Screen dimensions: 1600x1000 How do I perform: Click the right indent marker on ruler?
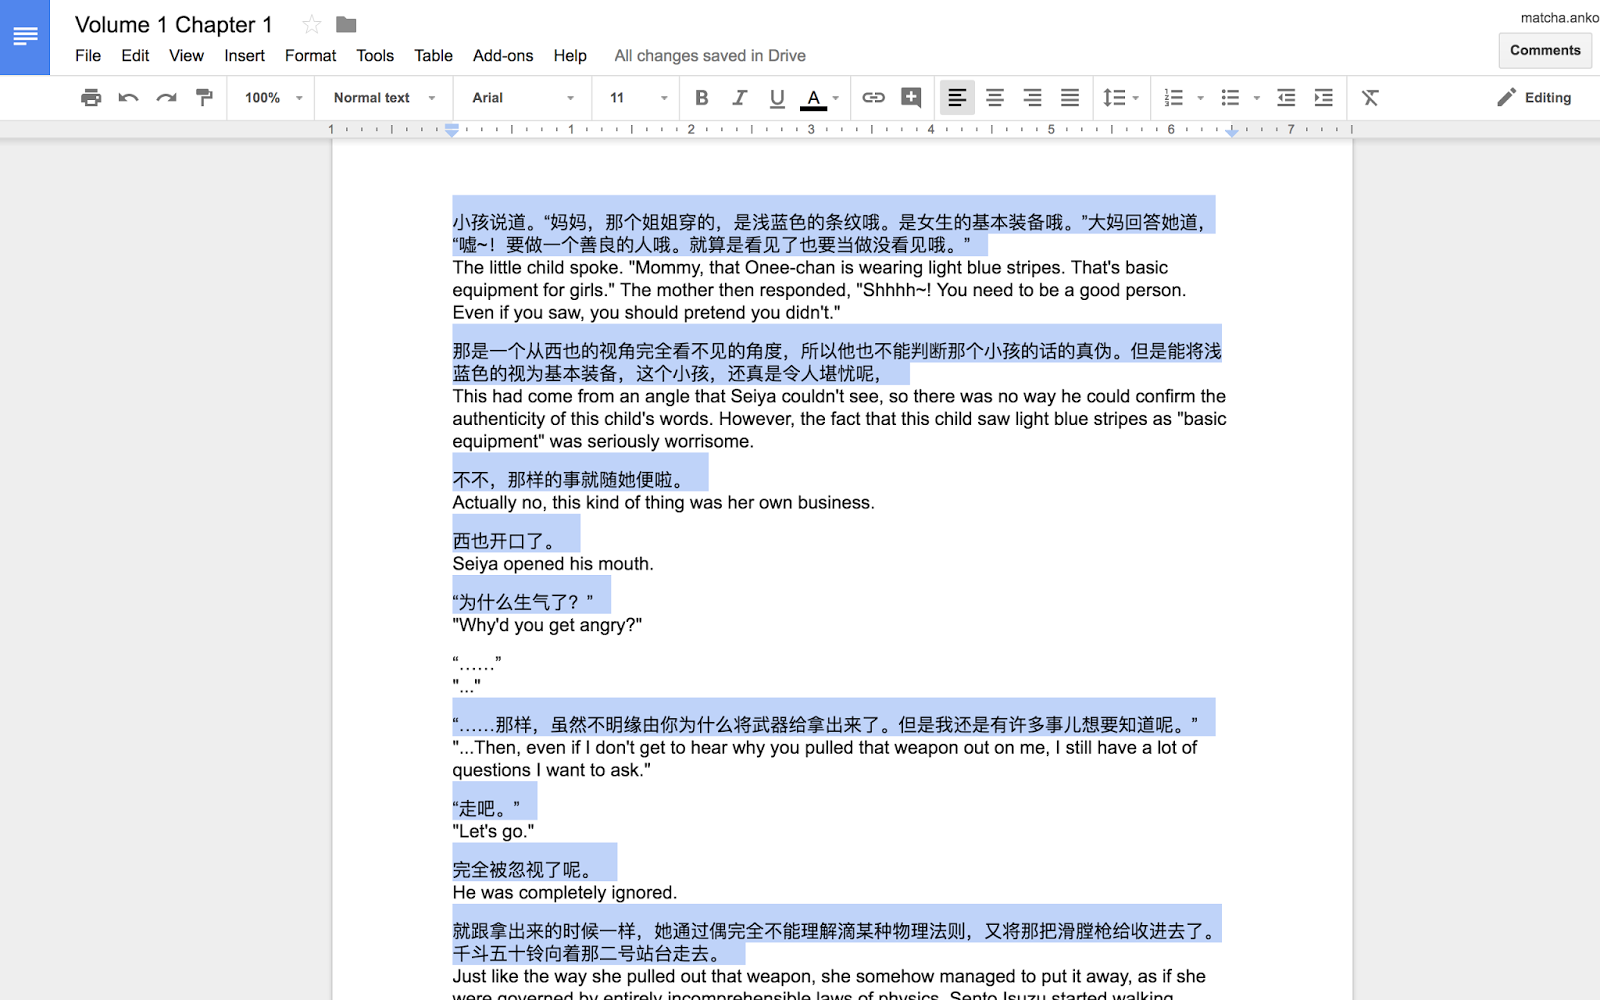click(1232, 132)
